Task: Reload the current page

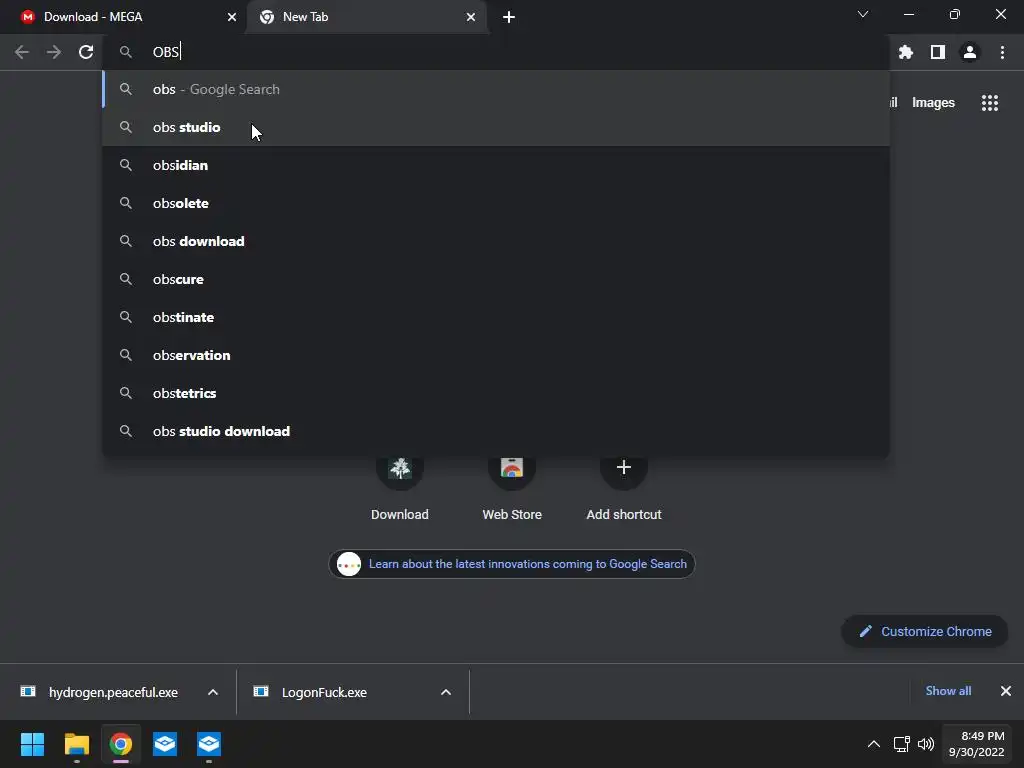Action: coord(86,52)
